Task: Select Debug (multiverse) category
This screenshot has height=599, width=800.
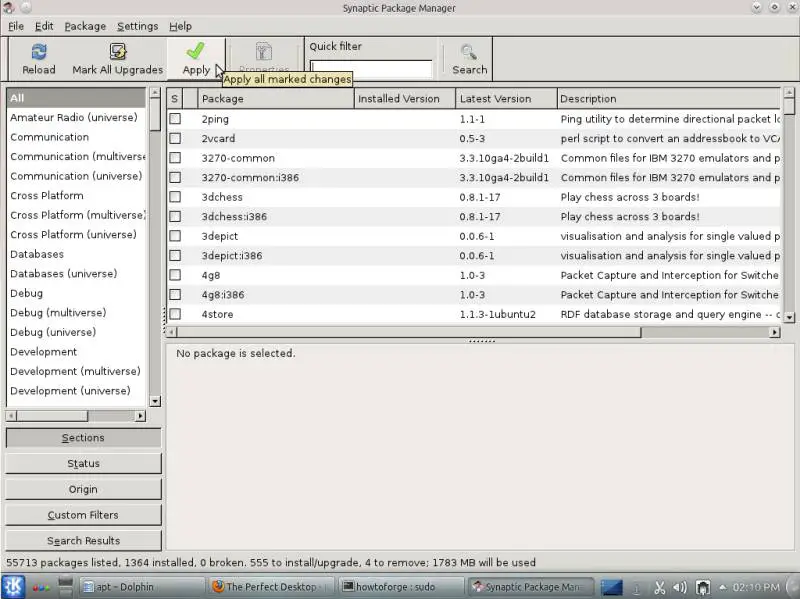Action: tap(76, 313)
